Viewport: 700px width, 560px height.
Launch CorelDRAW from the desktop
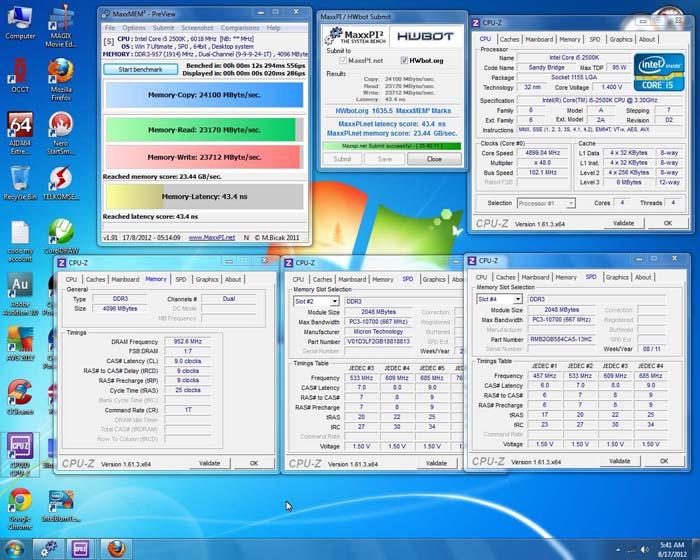[x=61, y=237]
